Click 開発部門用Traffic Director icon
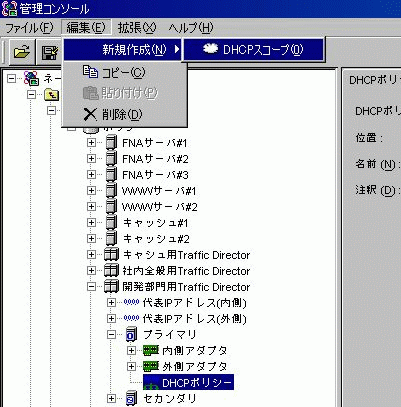The image size is (401, 407). pyautogui.click(x=111, y=287)
